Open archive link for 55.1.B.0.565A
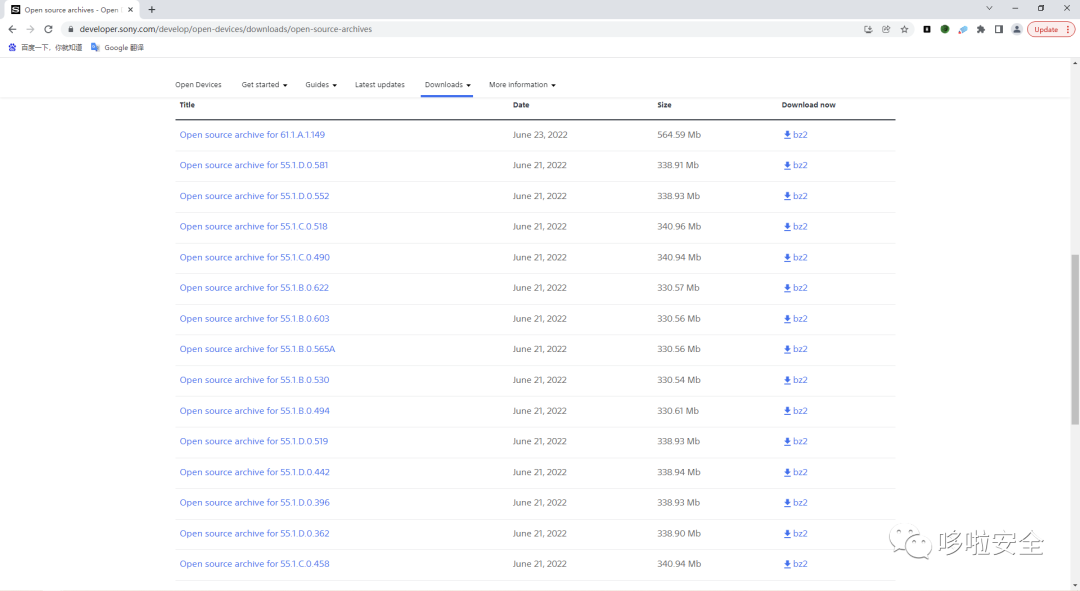The width and height of the screenshot is (1080, 591). (x=257, y=349)
